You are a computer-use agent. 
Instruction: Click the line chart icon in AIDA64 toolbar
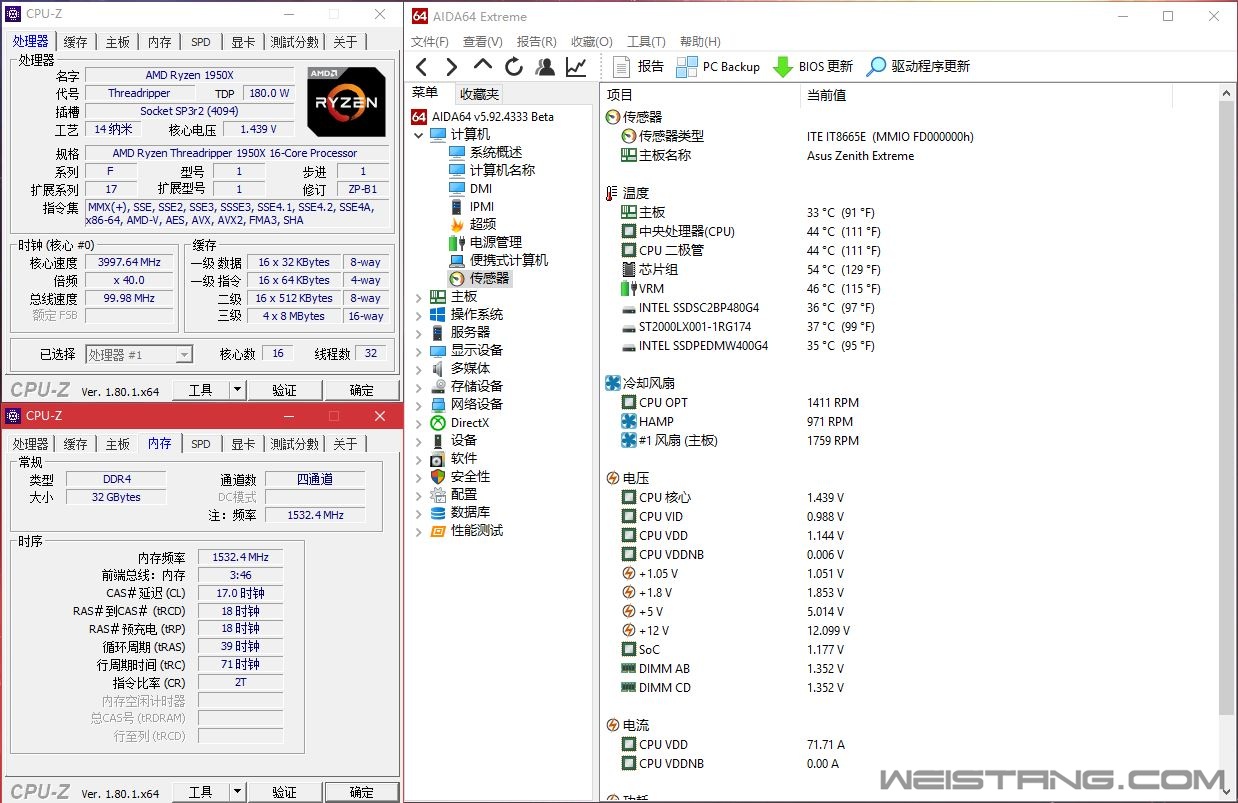(576, 67)
